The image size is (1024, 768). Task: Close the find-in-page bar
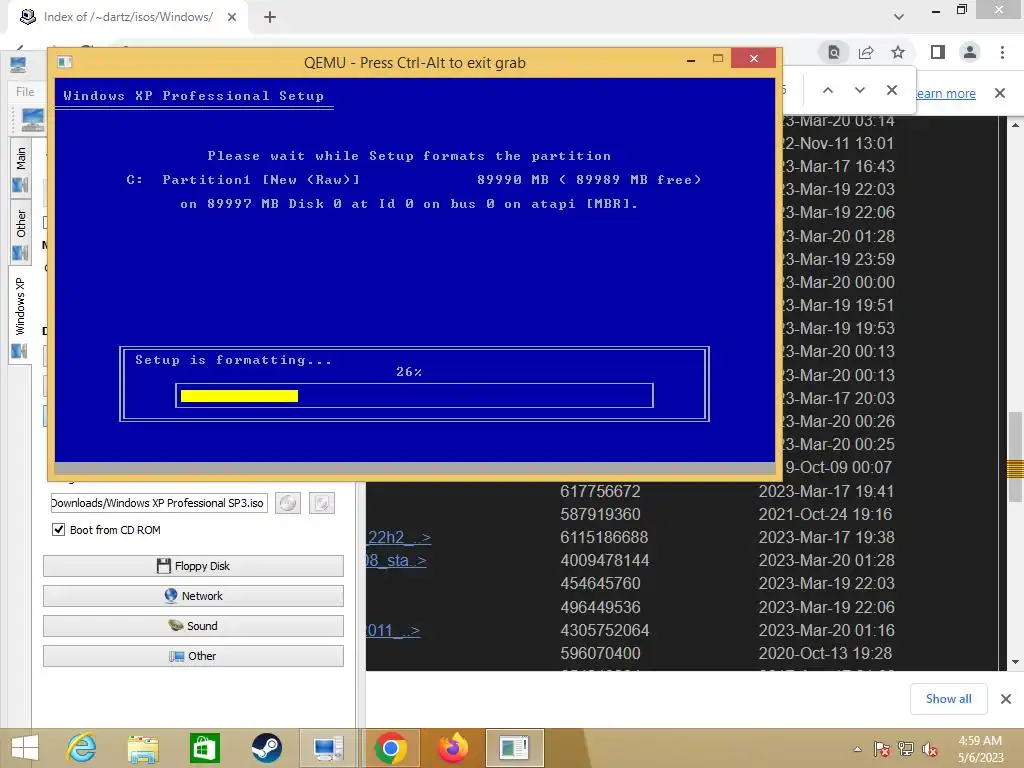(x=891, y=90)
